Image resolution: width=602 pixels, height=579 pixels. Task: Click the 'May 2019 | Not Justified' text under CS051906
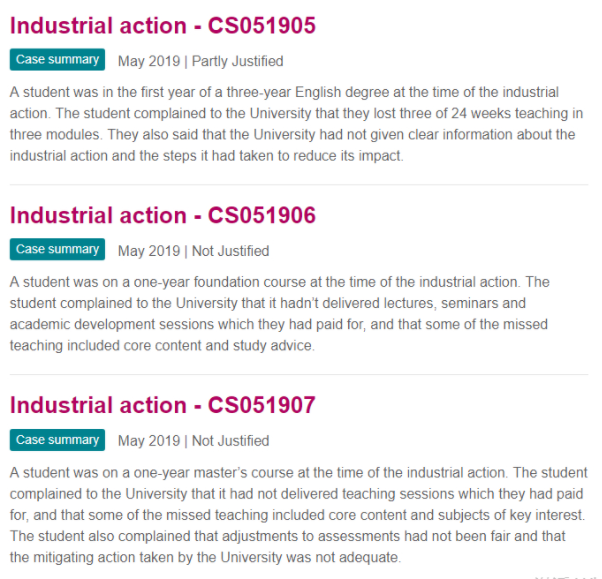194,251
